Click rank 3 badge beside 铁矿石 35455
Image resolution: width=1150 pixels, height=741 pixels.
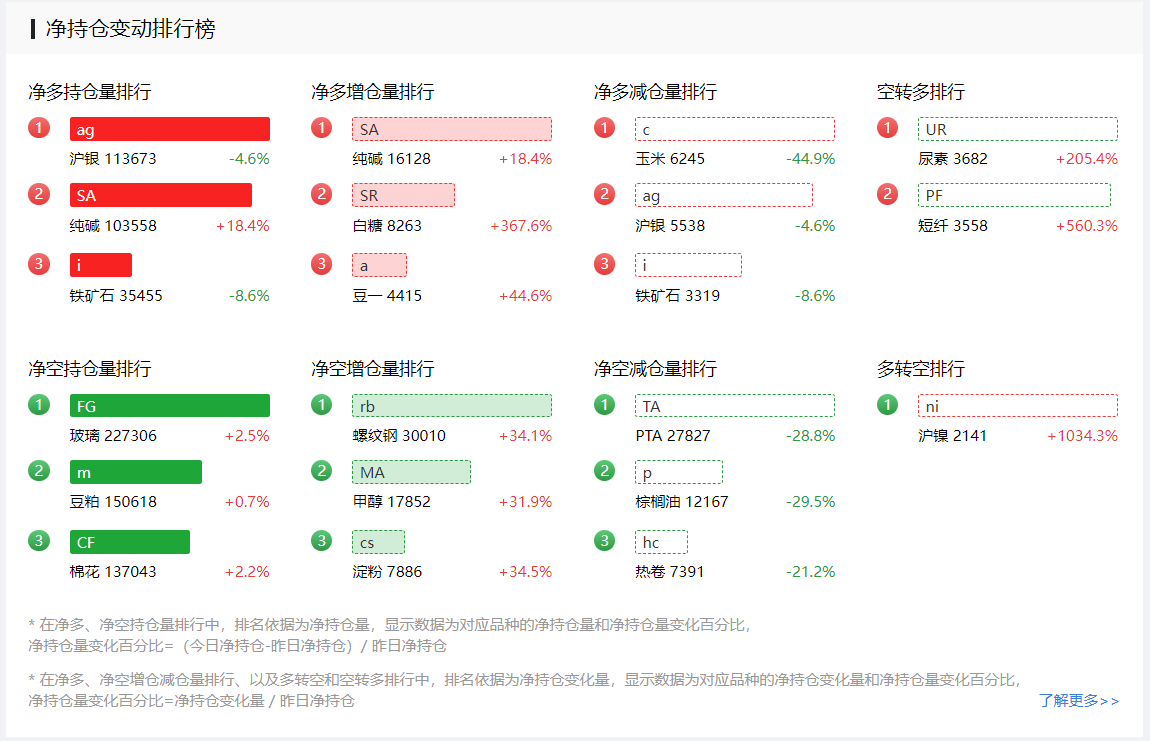[x=39, y=264]
